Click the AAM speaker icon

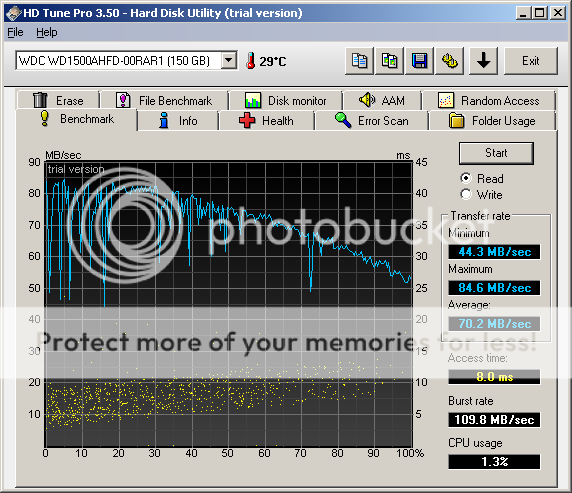[x=367, y=99]
